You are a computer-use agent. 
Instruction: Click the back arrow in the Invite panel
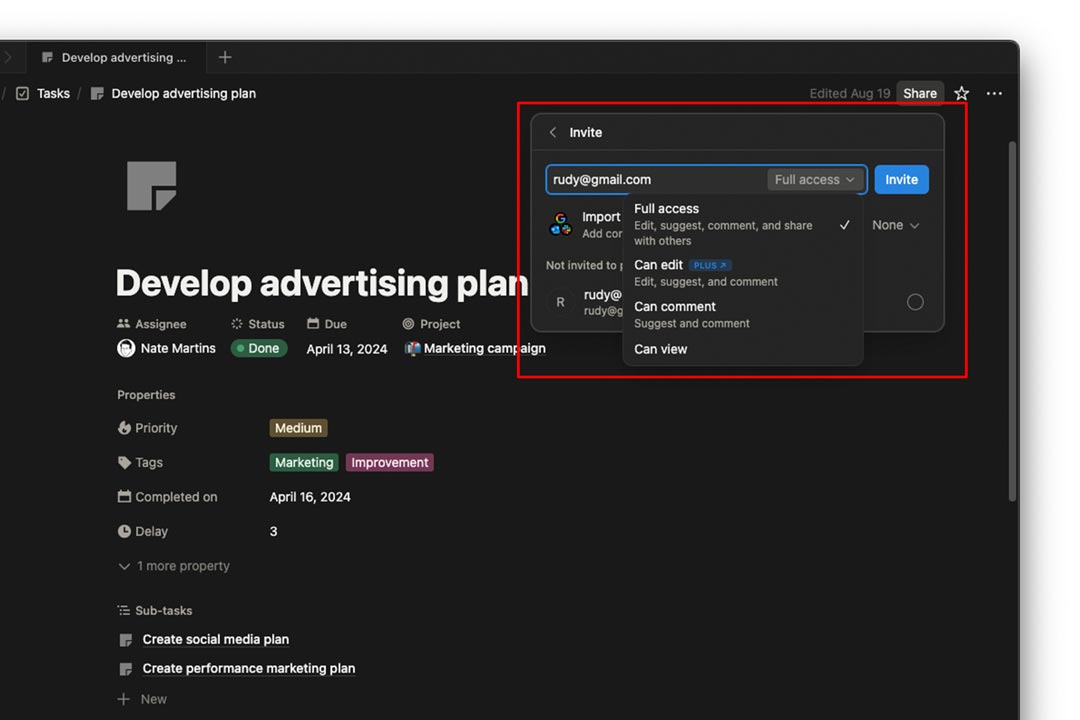[x=552, y=132]
